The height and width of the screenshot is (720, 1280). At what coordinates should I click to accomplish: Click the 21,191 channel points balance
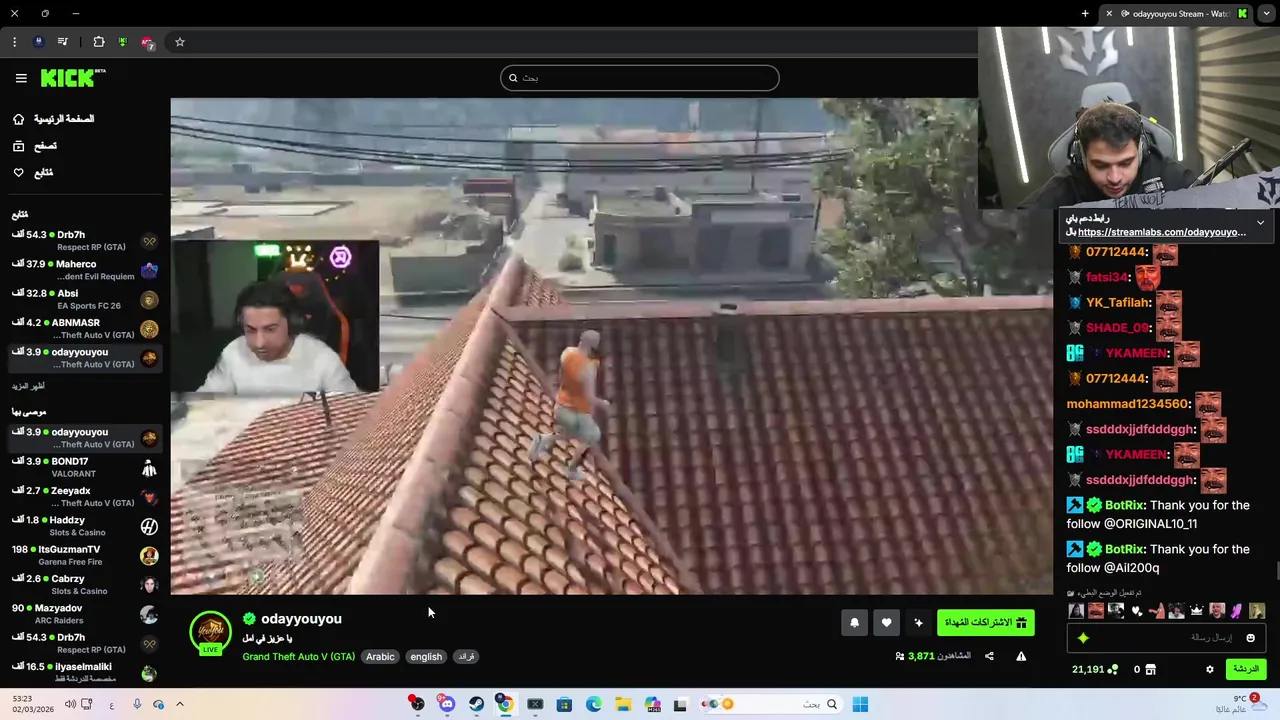[x=1094, y=669]
